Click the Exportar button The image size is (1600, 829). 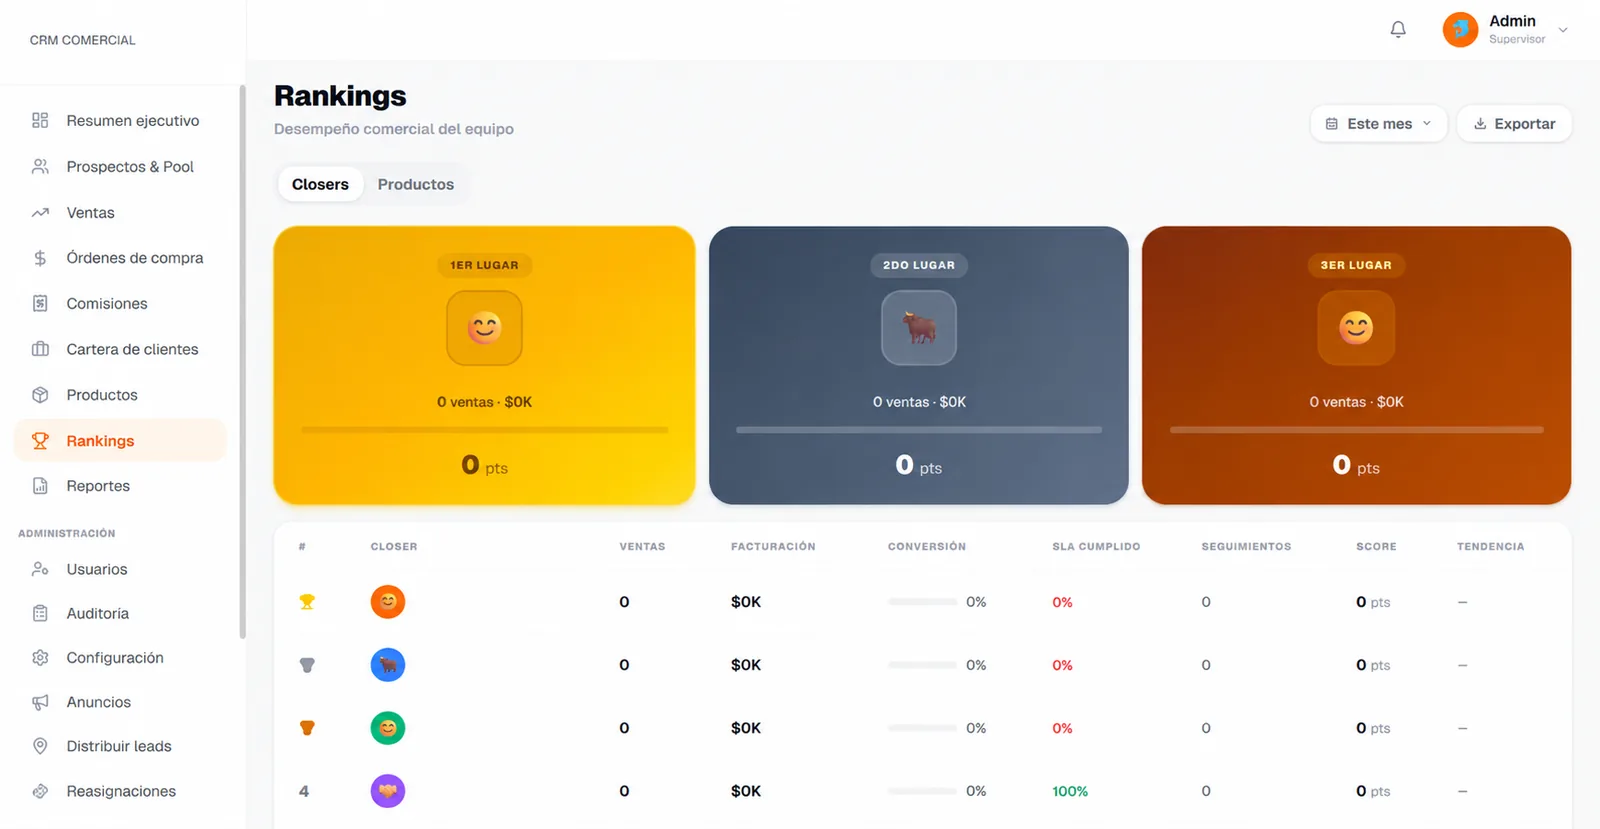(x=1514, y=124)
